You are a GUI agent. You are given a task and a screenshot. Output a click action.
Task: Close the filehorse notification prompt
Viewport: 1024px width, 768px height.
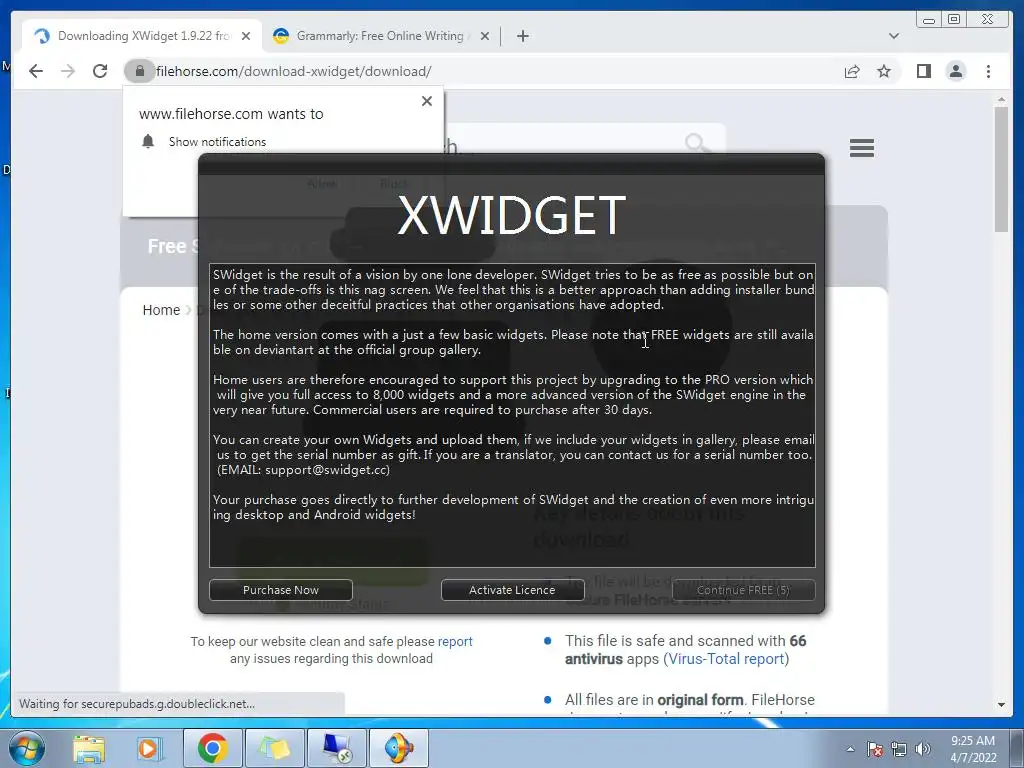426,101
